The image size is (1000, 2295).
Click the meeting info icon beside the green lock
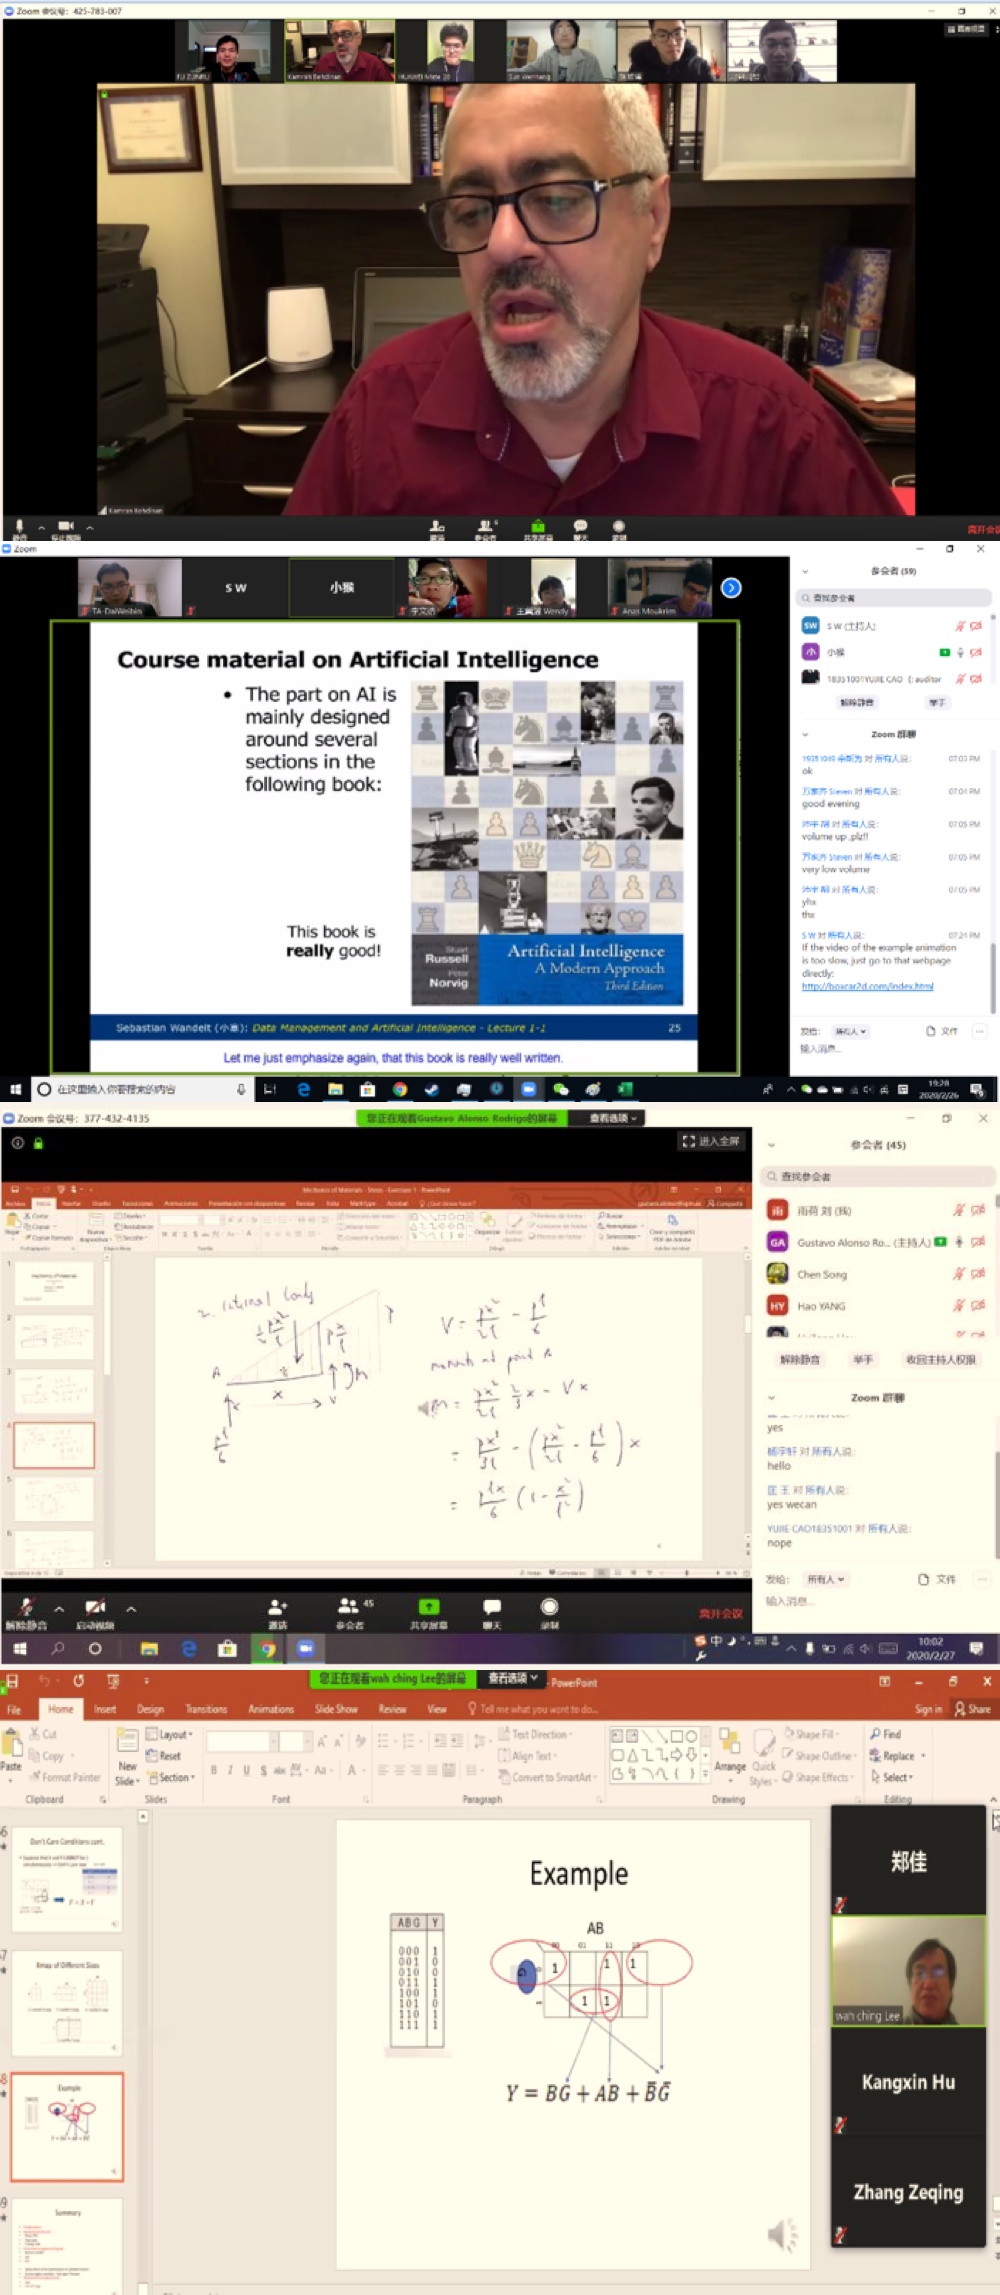pyautogui.click(x=17, y=1143)
